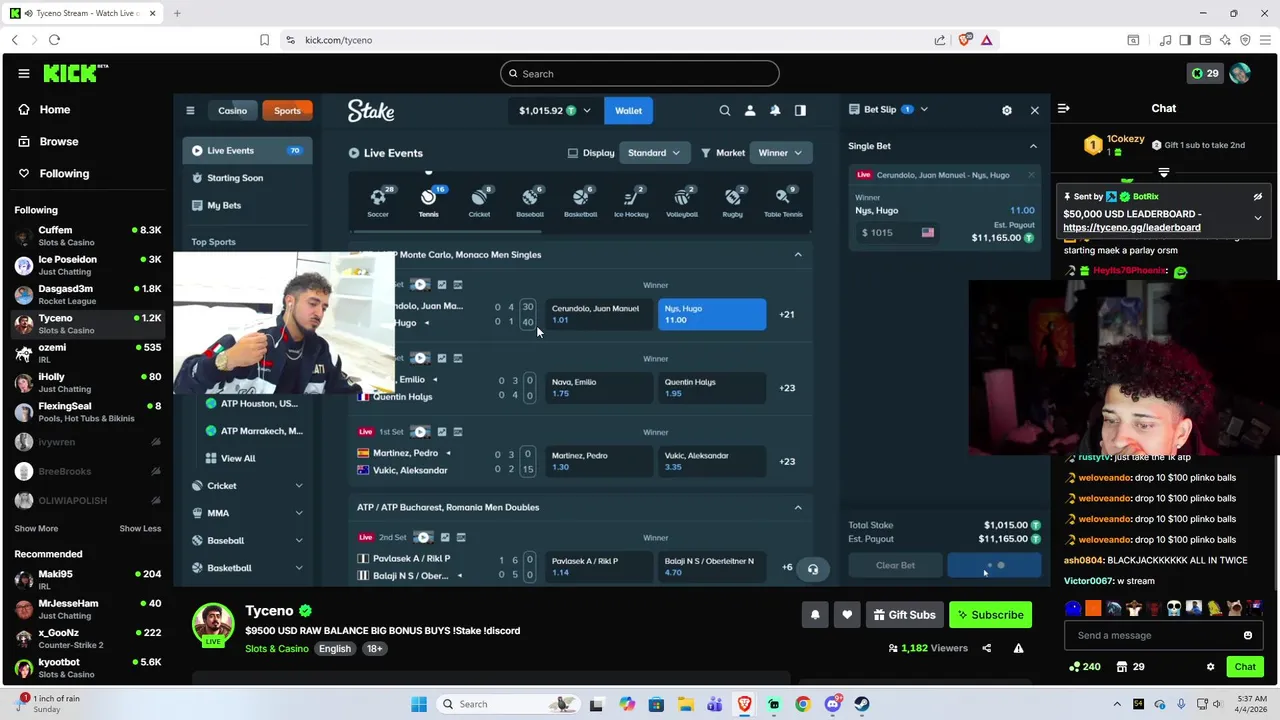The height and width of the screenshot is (720, 1280).
Task: Open live stream icon for Martinez-Vukic match
Action: pyautogui.click(x=420, y=432)
